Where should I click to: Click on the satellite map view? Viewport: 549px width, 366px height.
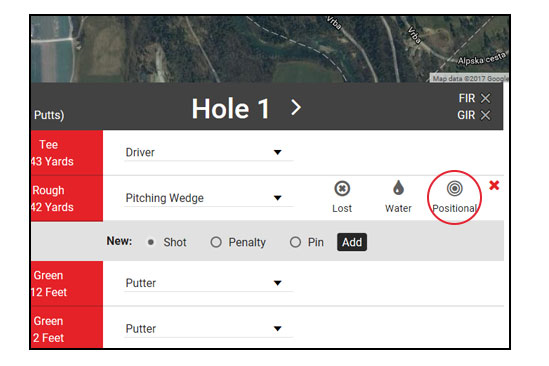[x=270, y=49]
